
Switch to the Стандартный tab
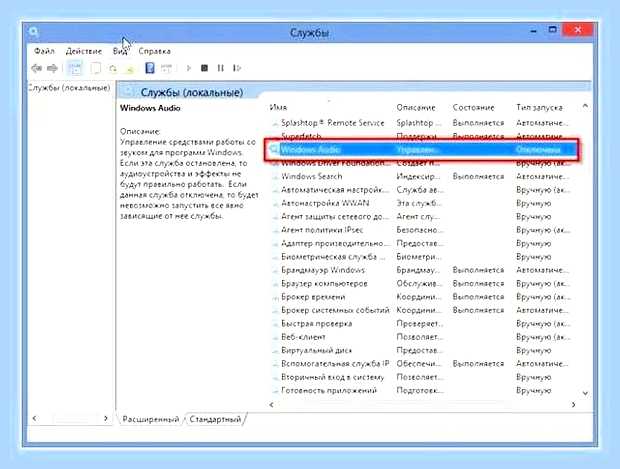coord(215,419)
